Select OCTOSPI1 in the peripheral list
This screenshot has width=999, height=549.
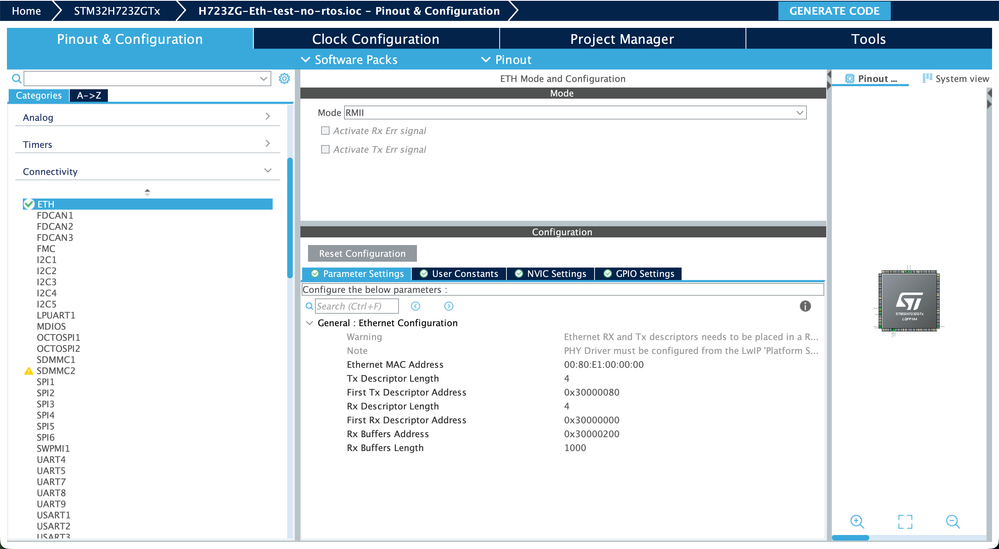point(59,338)
